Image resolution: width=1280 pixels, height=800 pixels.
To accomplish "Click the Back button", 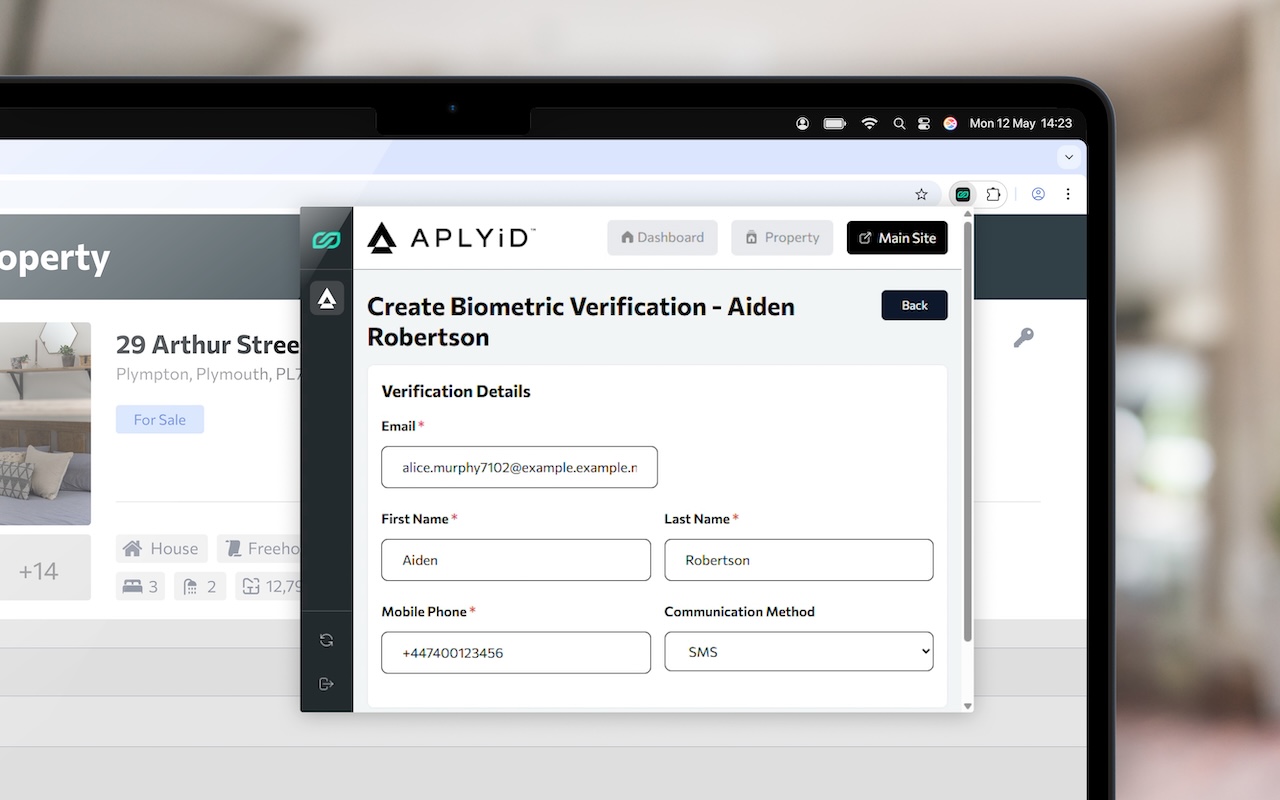I will 914,305.
